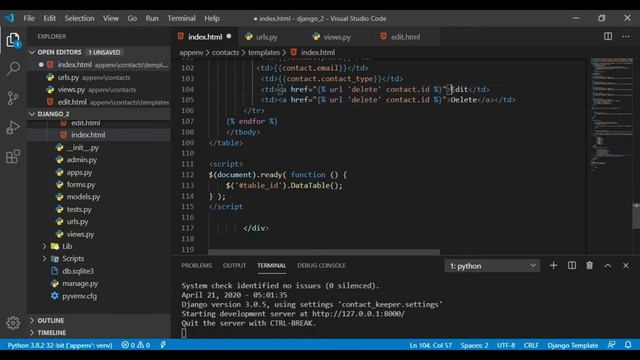Image resolution: width=640 pixels, height=360 pixels.
Task: Change encoding via 'UTF-8' status item
Action: point(506,345)
